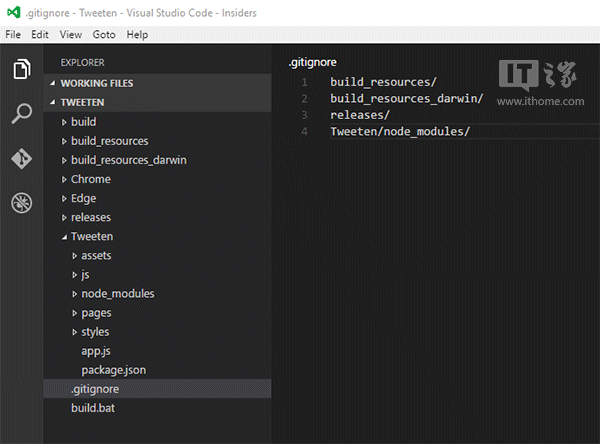Expand the pages folder arrow
The height and width of the screenshot is (444, 600).
[75, 313]
